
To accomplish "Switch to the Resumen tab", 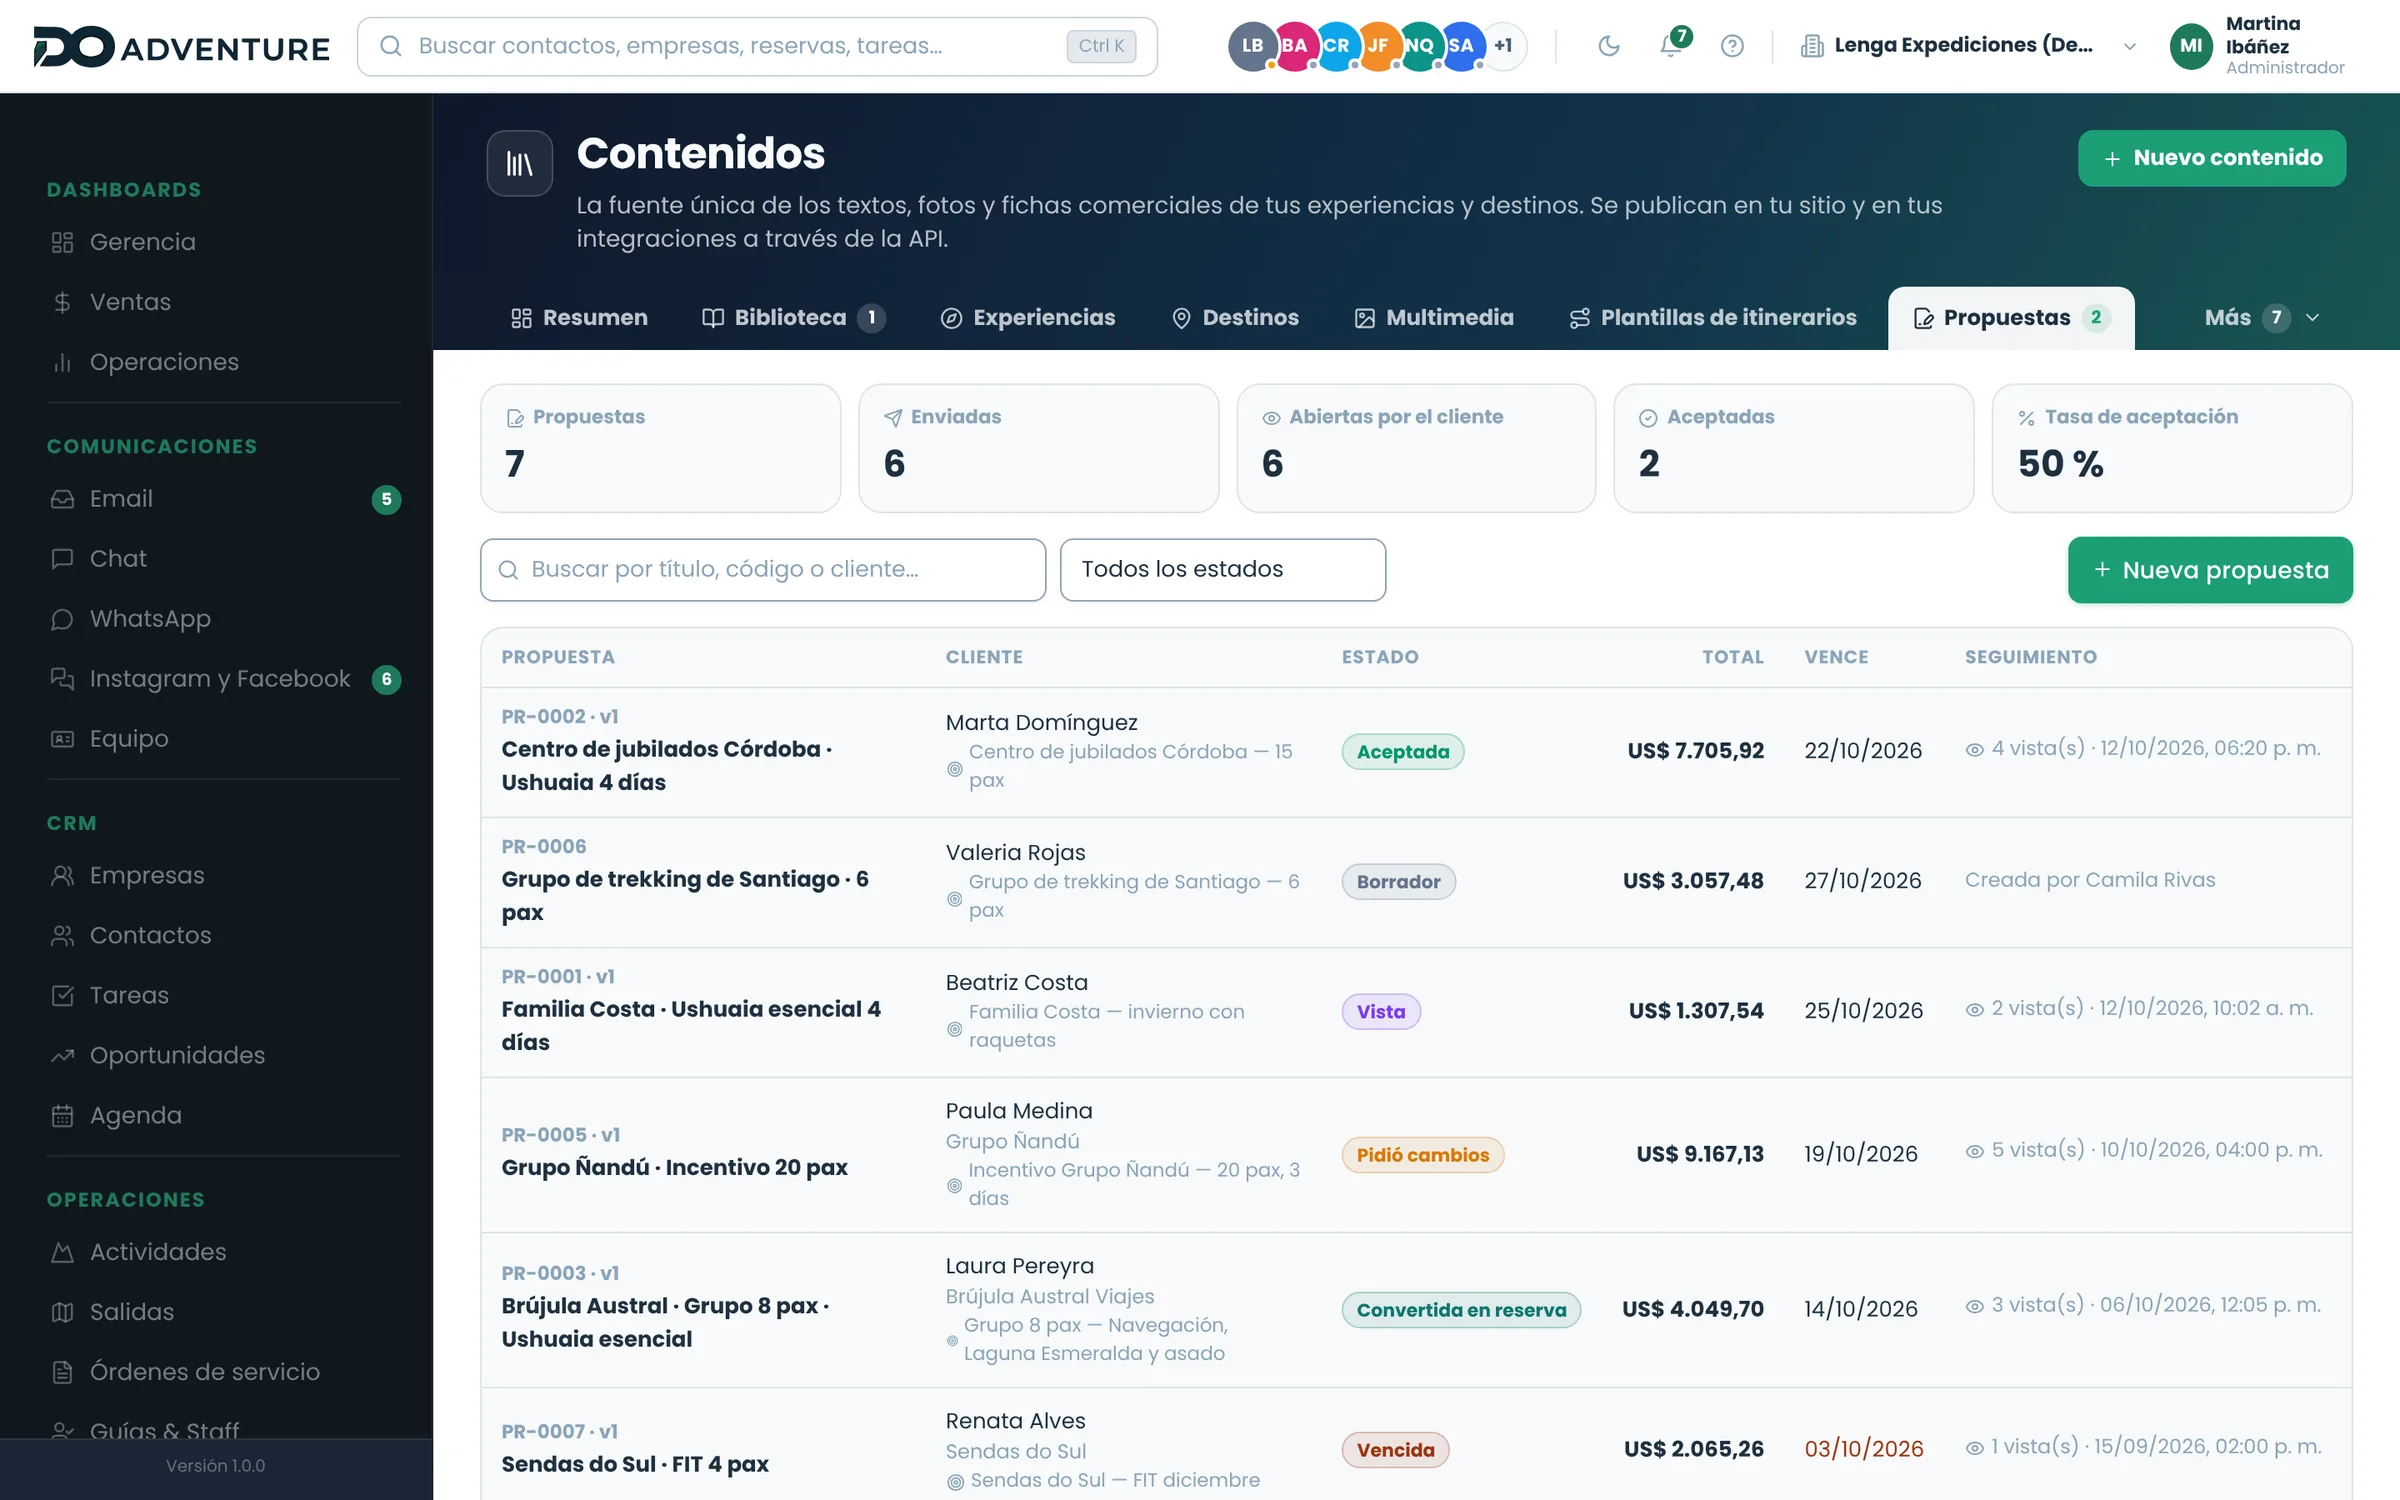I will pyautogui.click(x=579, y=318).
